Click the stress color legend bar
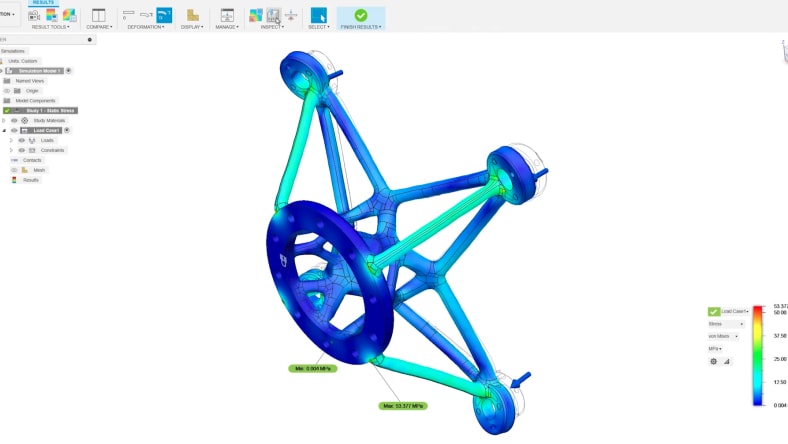The image size is (788, 444). point(757,355)
